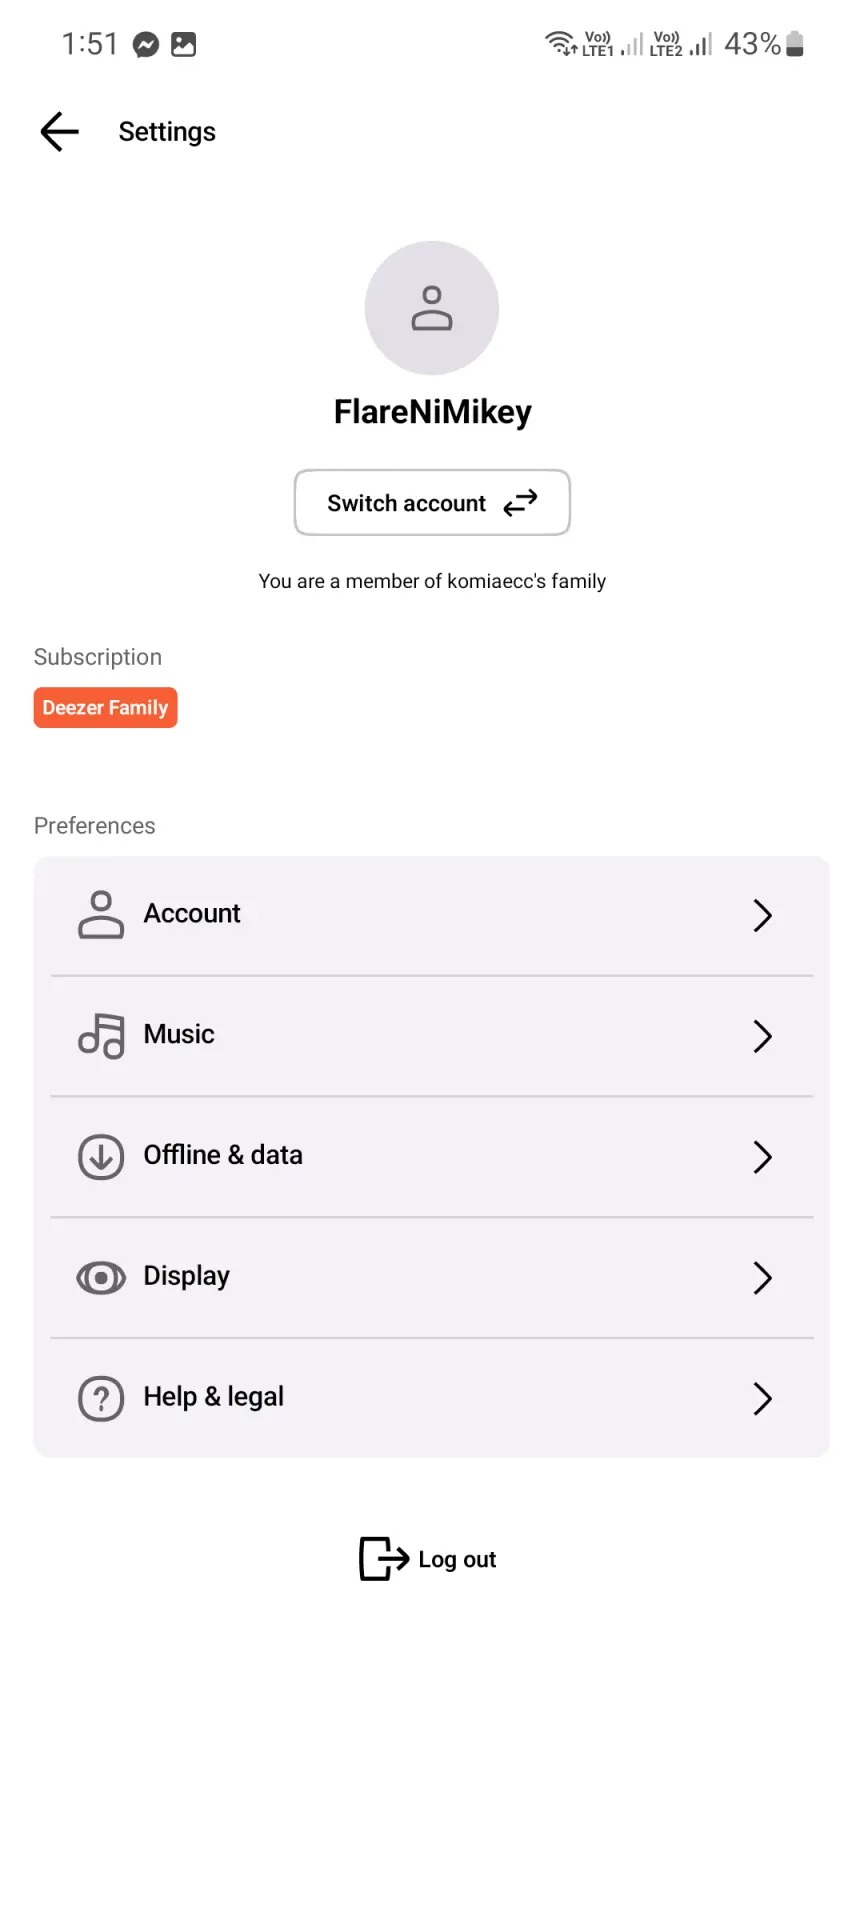This screenshot has width=864, height=1920.
Task: Select the Deezer Family subscription badge
Action: pyautogui.click(x=105, y=707)
